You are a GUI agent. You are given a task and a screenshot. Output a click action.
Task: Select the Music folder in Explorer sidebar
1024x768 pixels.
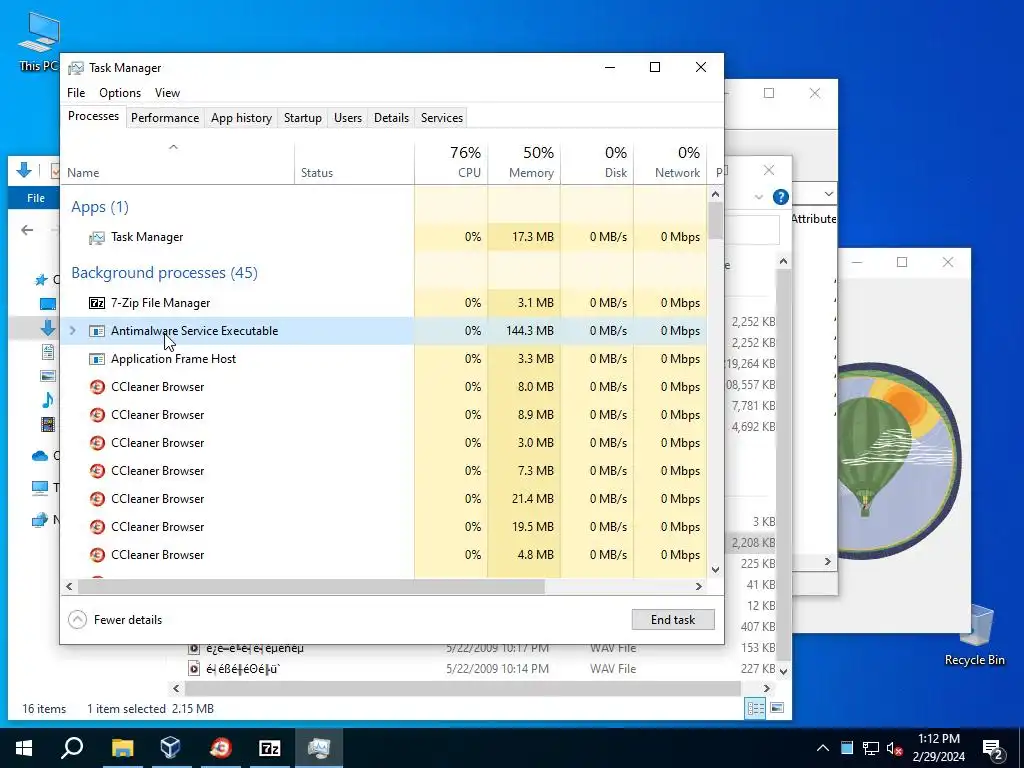(48, 400)
